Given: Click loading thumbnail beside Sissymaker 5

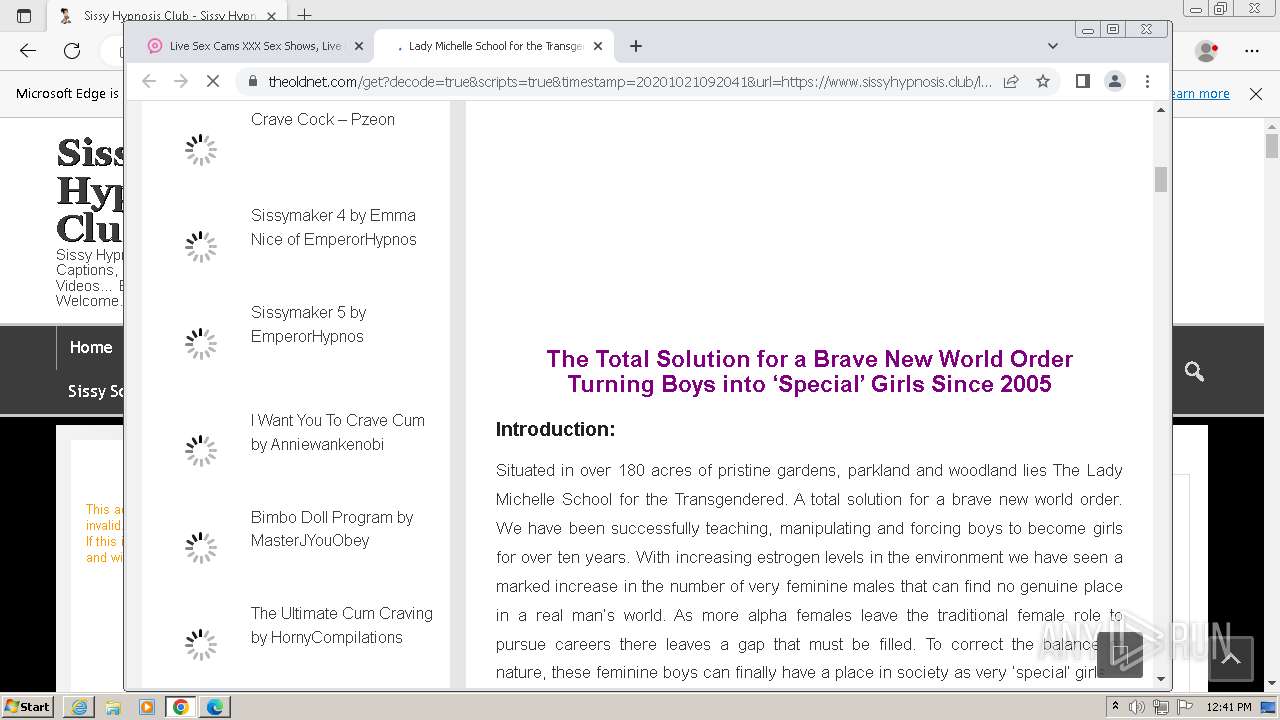Looking at the screenshot, I should (x=201, y=343).
